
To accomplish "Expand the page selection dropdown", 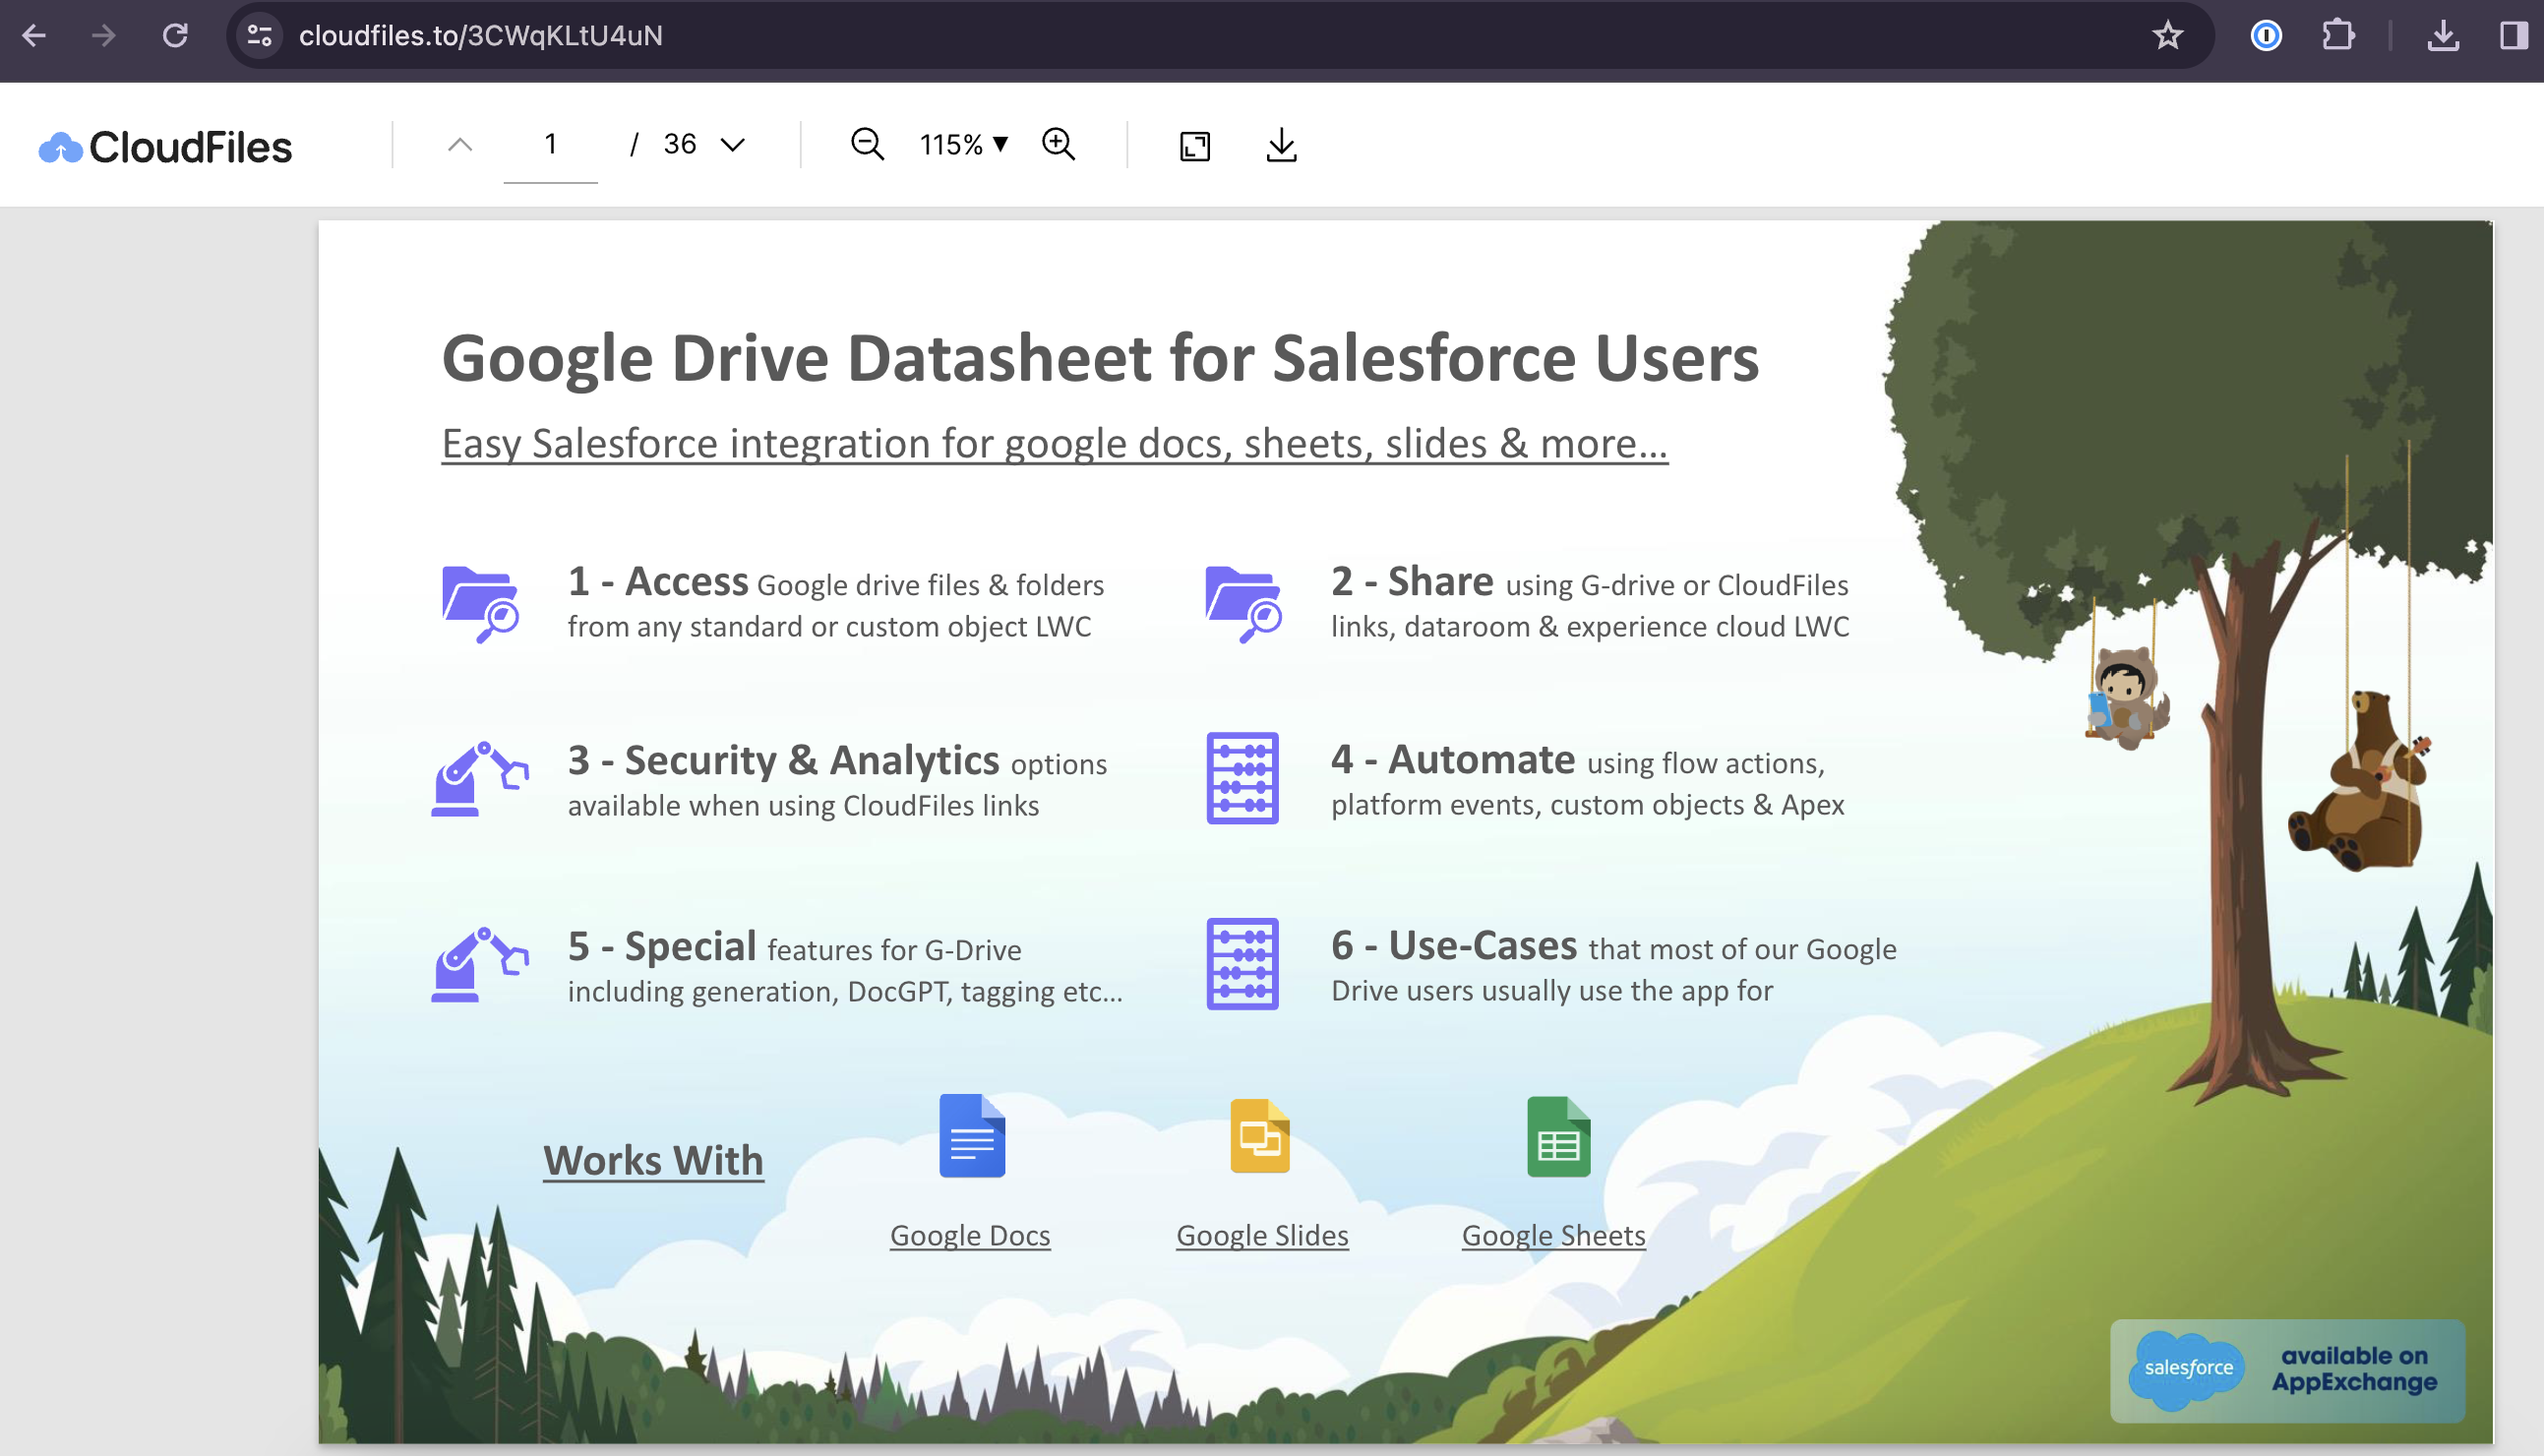I will point(733,144).
